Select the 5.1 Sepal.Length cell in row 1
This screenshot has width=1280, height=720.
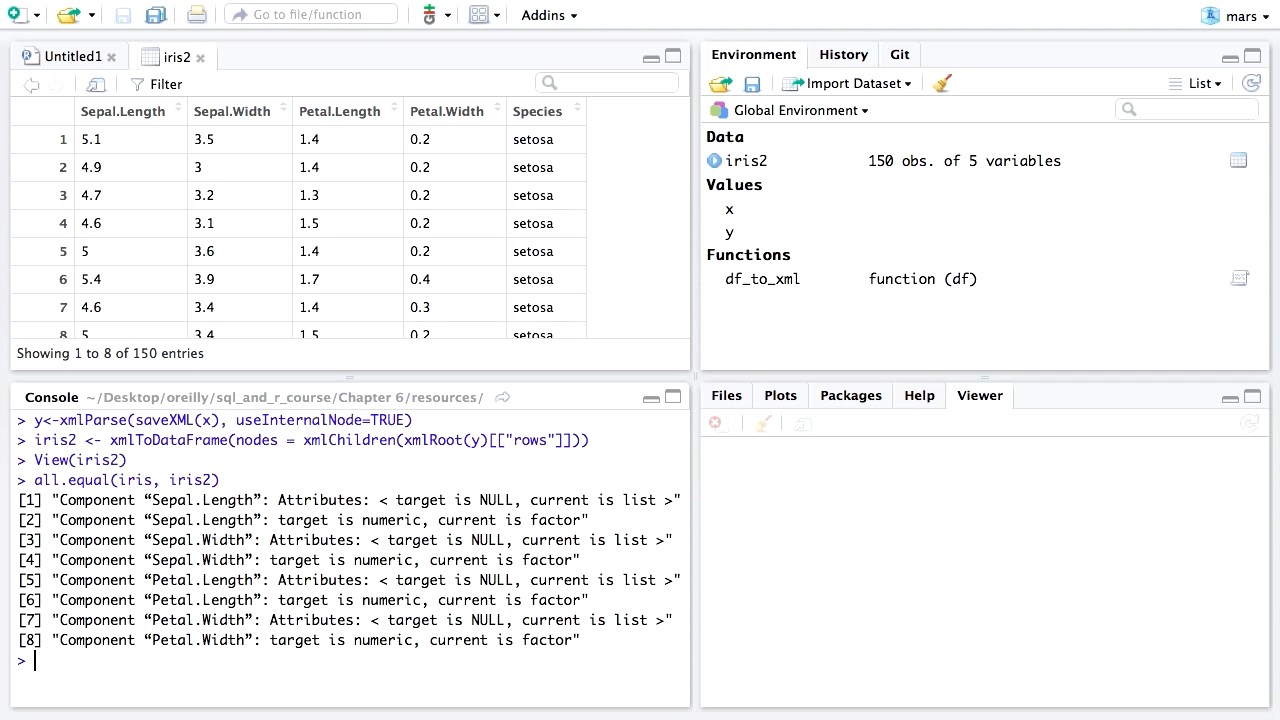[131, 139]
